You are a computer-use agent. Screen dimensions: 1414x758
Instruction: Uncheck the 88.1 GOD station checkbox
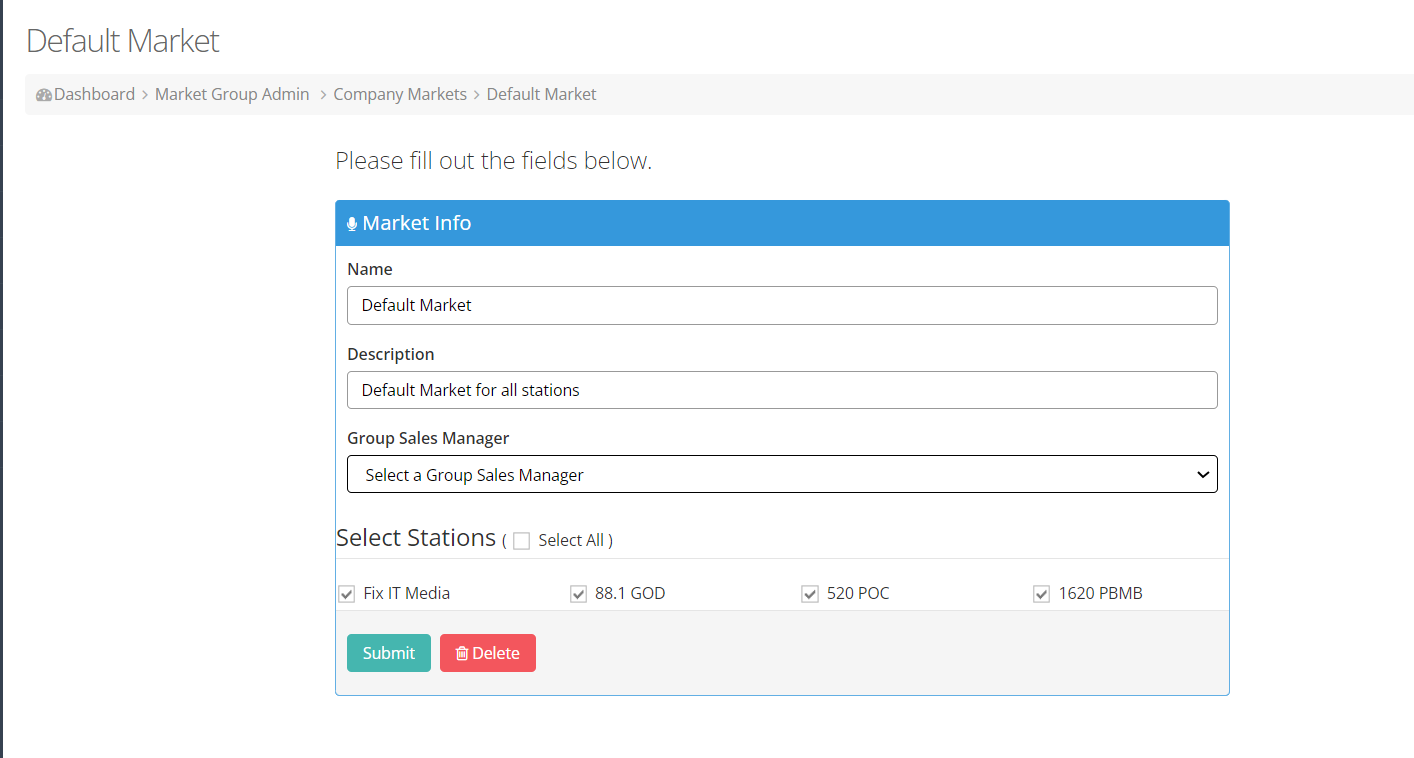pyautogui.click(x=578, y=594)
